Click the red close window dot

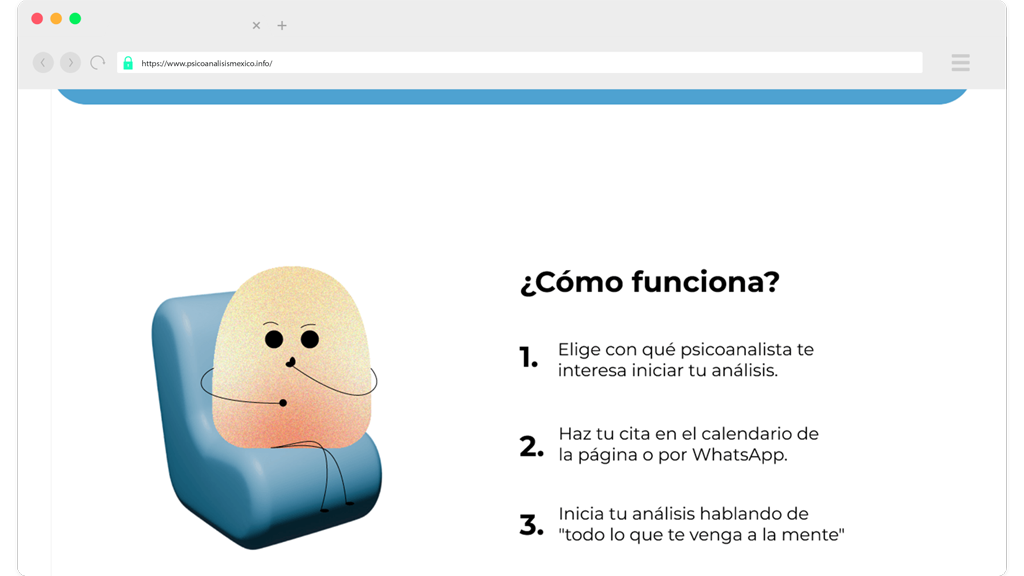(x=37, y=18)
